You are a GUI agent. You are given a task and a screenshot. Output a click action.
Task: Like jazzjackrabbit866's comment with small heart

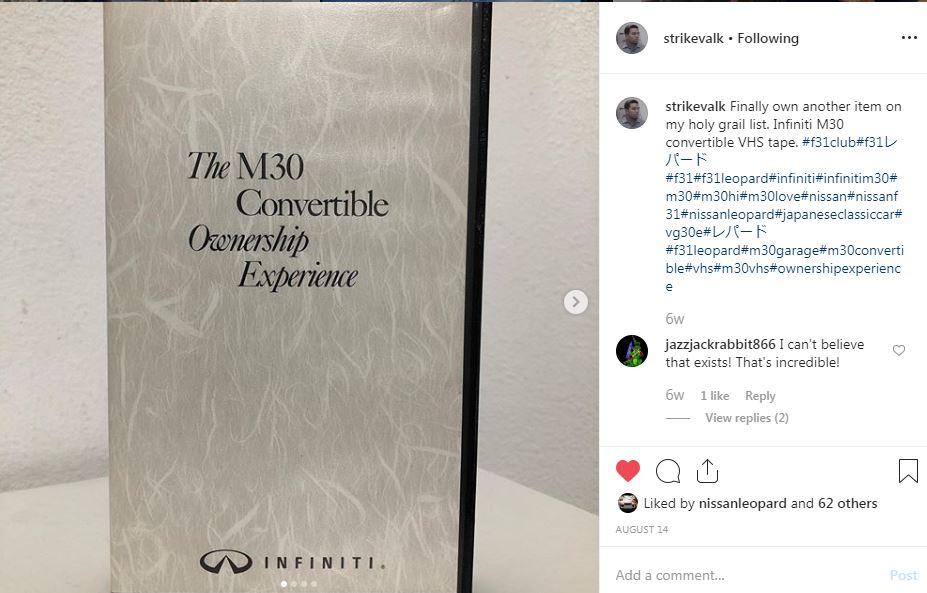(x=899, y=351)
